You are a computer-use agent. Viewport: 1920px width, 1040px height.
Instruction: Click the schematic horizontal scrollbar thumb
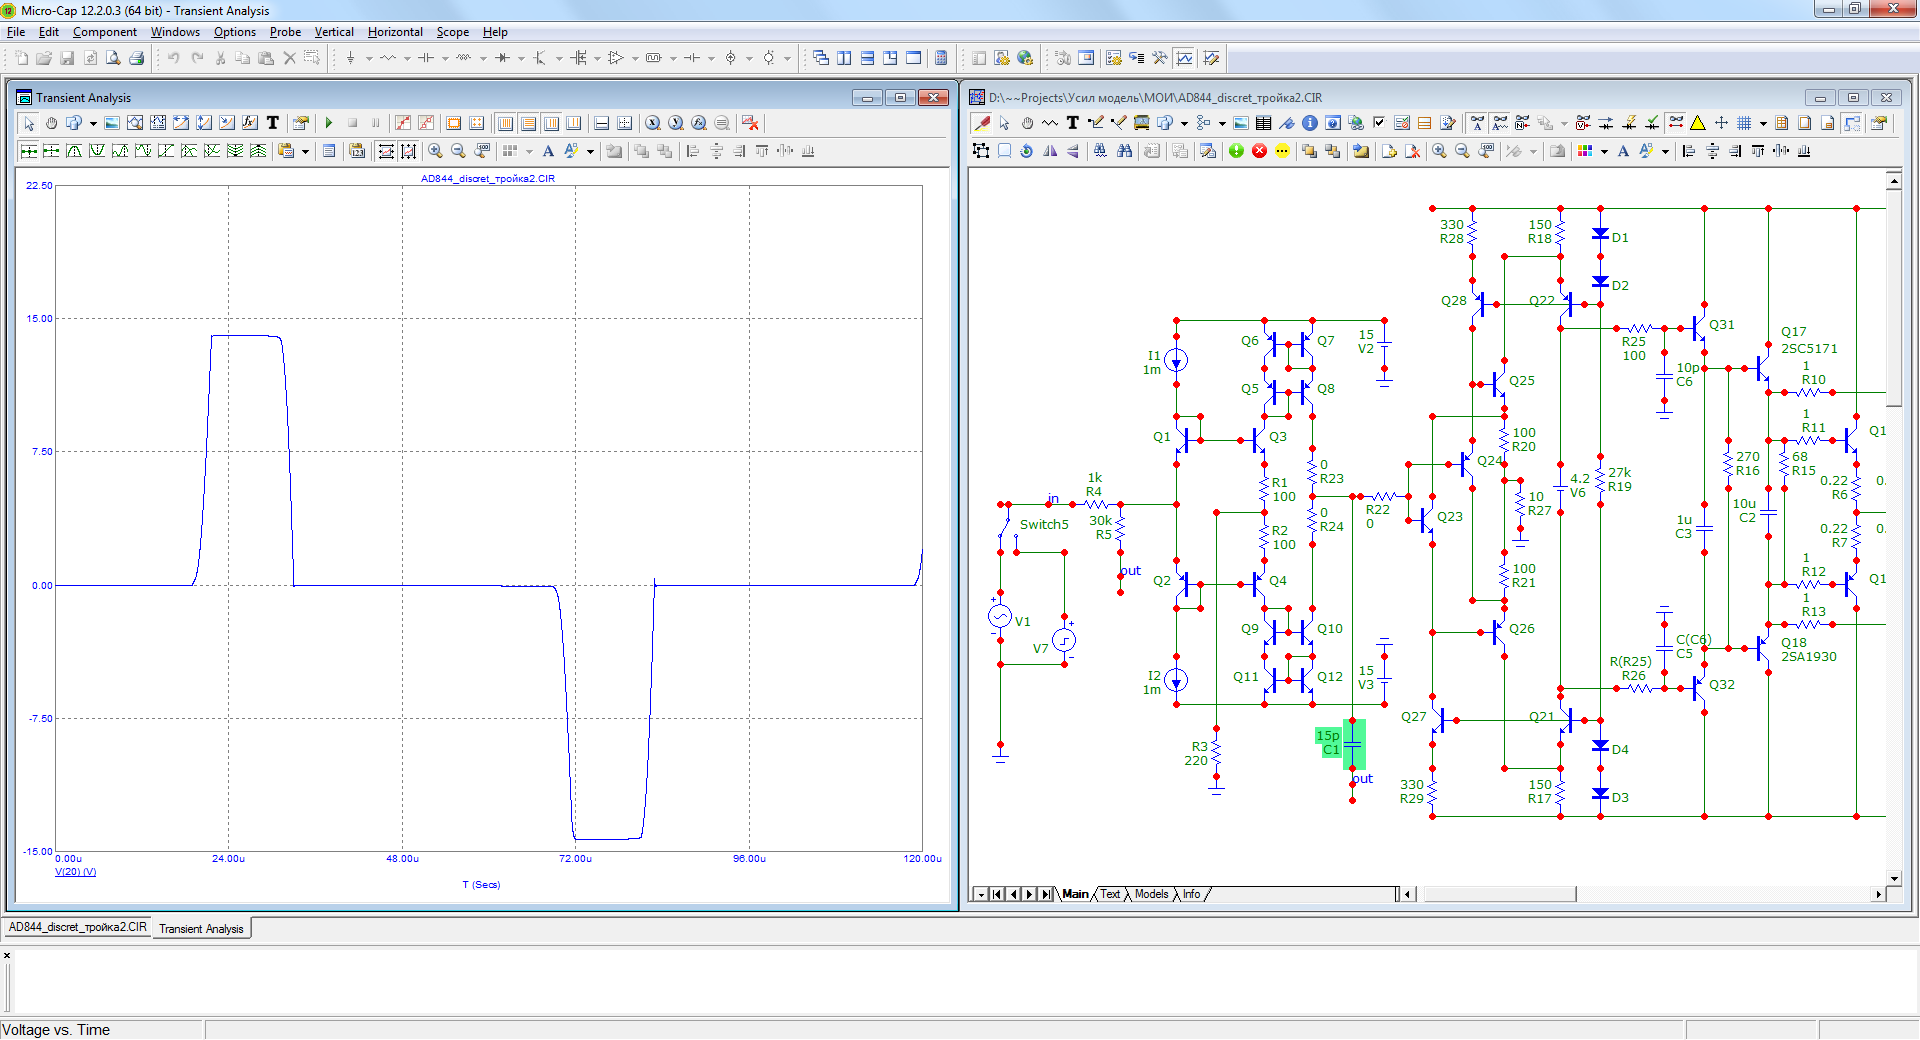tap(1499, 894)
